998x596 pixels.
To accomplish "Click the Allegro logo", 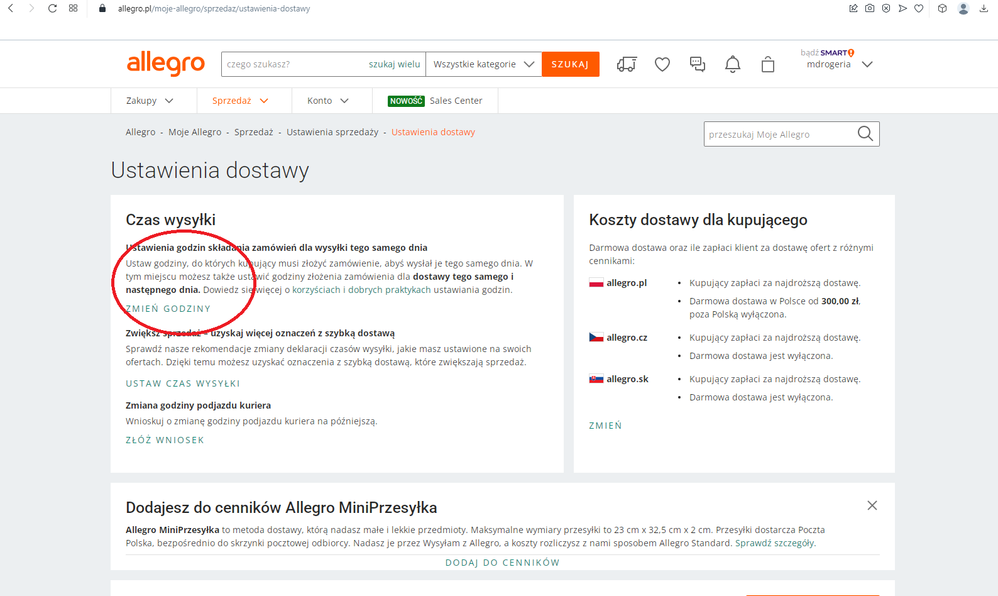I will [x=165, y=64].
